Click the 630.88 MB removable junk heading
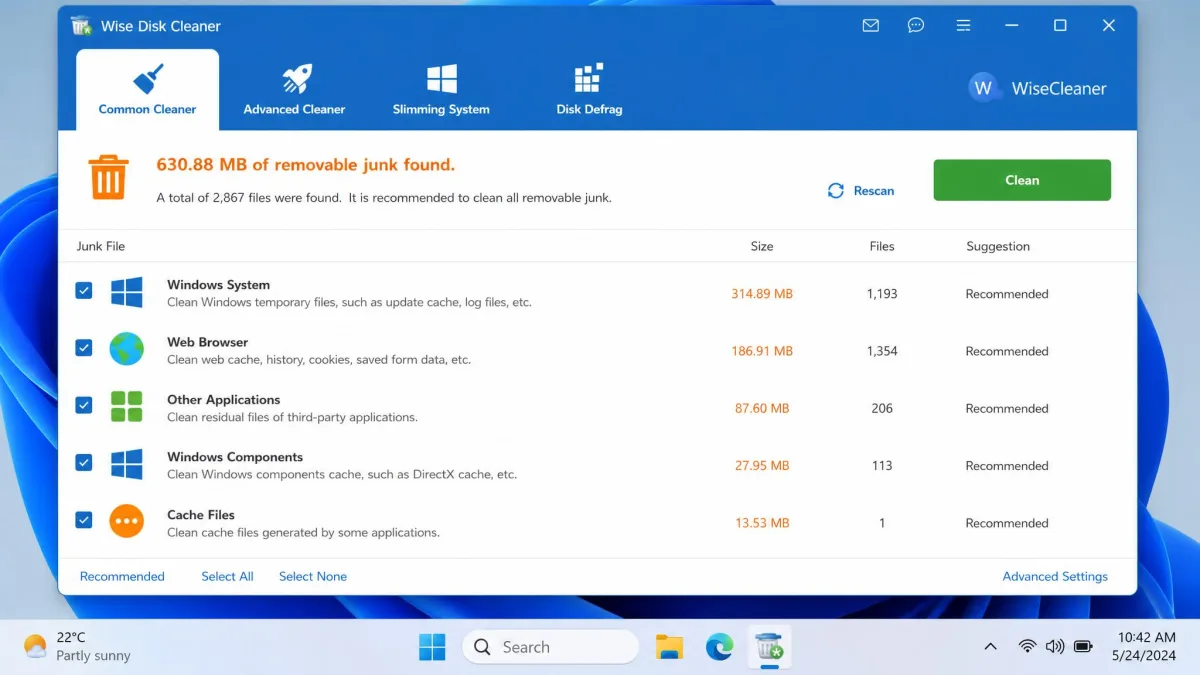This screenshot has width=1200, height=675. 306,164
